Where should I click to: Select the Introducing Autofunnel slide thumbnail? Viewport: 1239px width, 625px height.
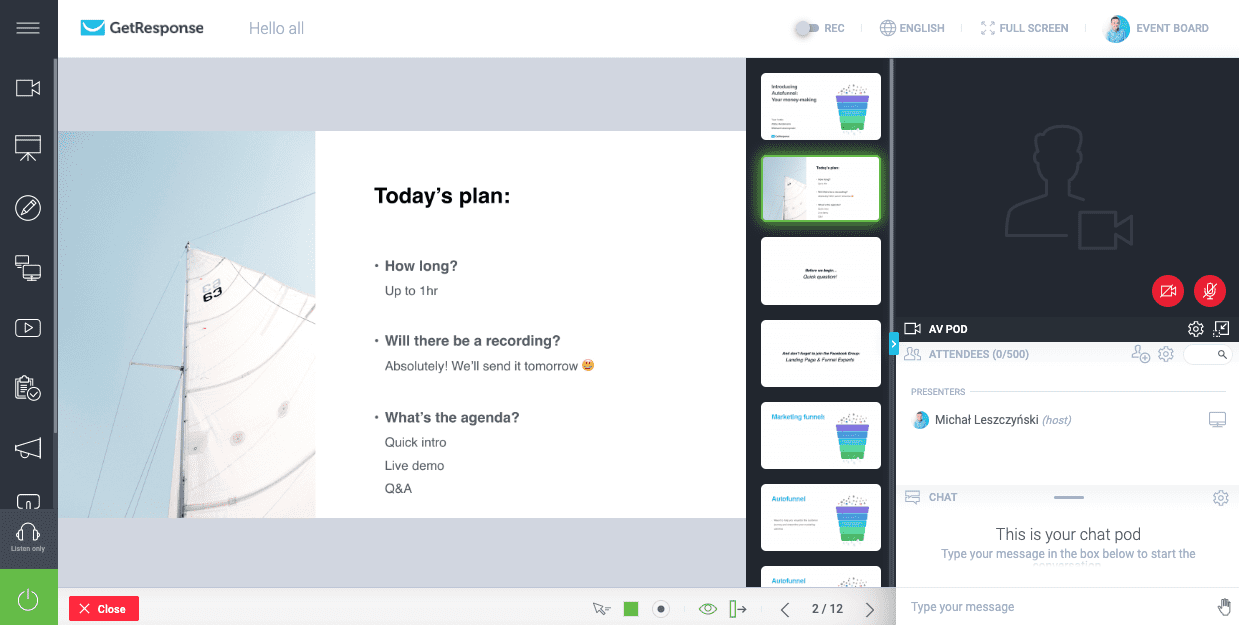(x=821, y=106)
